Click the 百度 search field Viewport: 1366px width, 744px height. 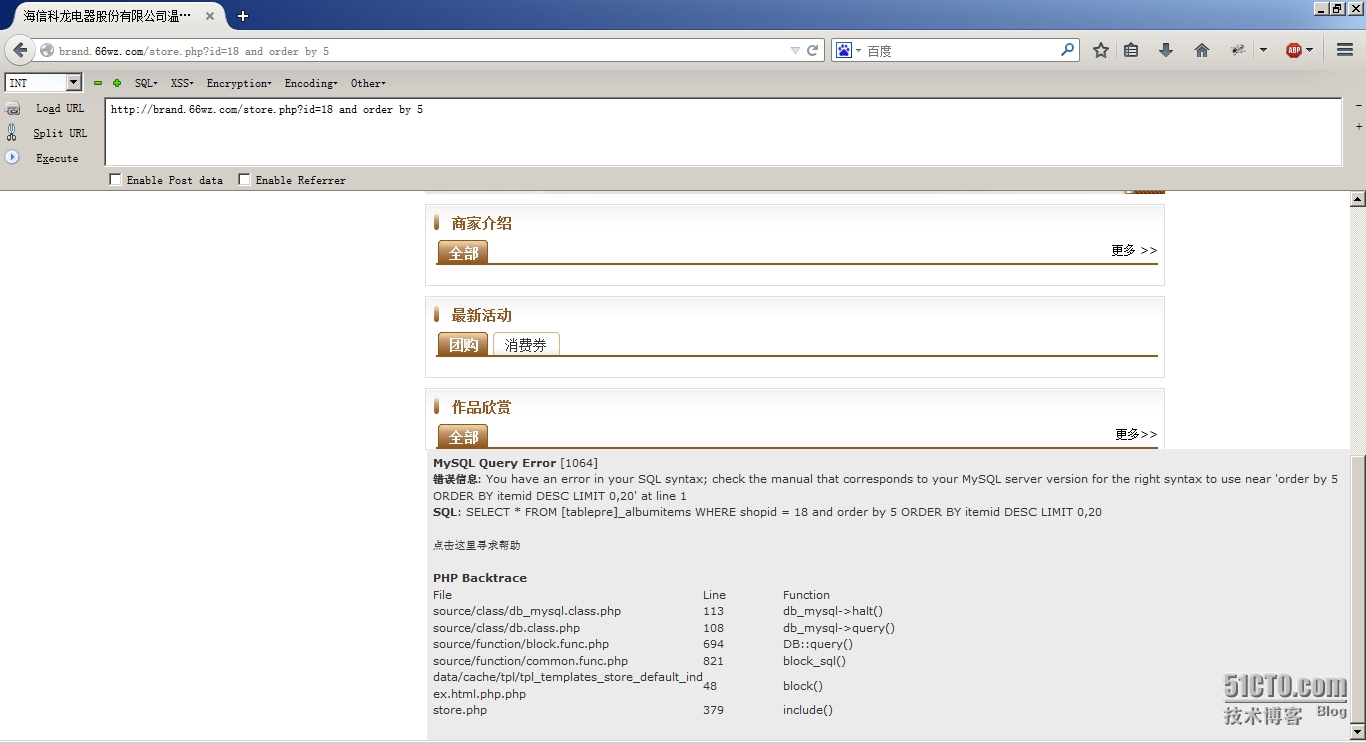click(962, 50)
